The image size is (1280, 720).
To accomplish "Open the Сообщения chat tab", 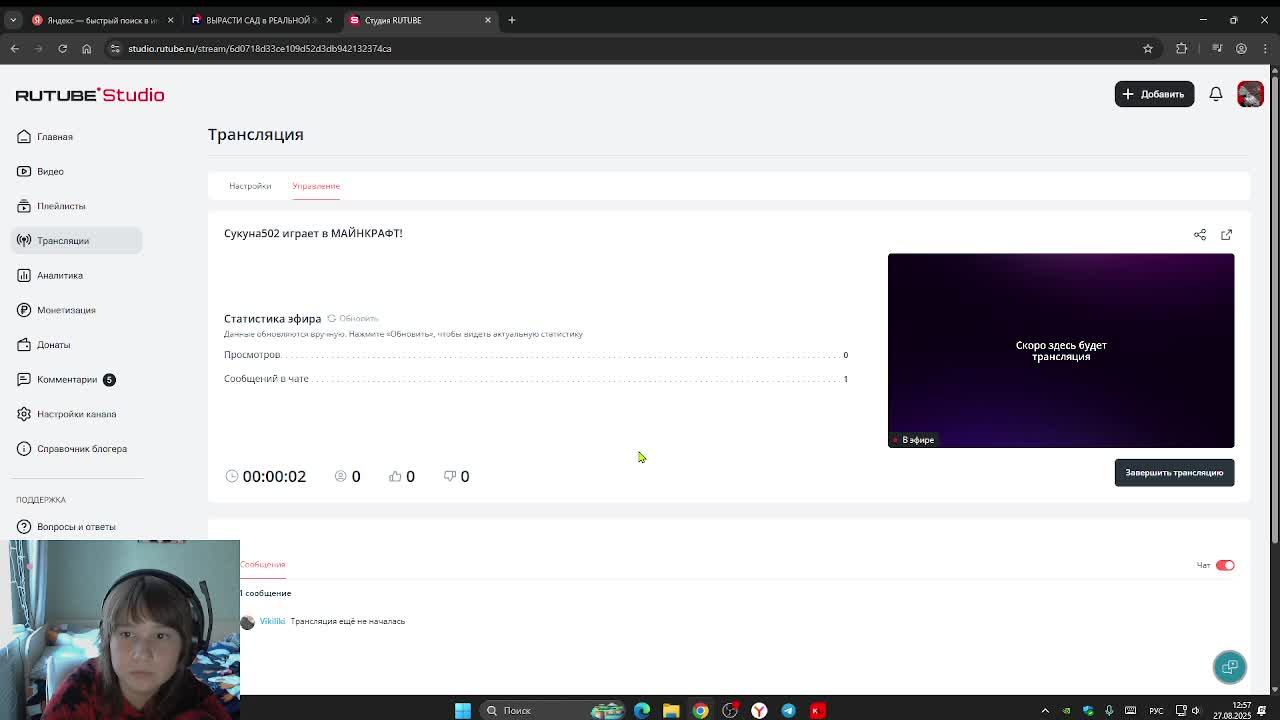I will [262, 564].
